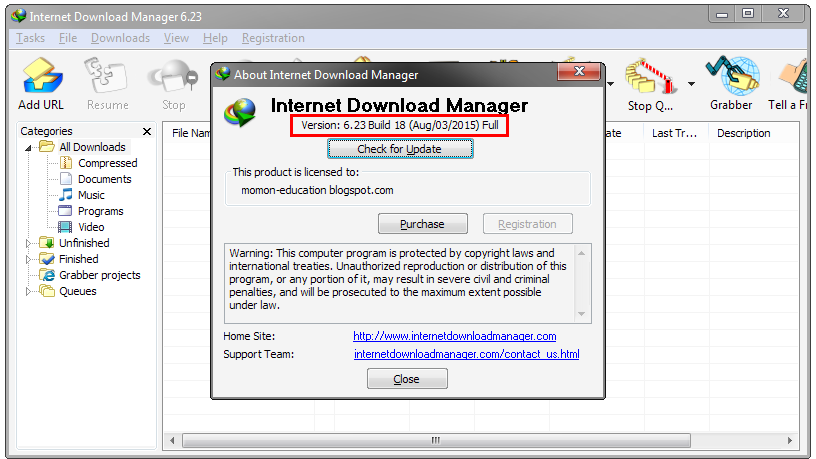Select the Video tree label

pyautogui.click(x=91, y=227)
